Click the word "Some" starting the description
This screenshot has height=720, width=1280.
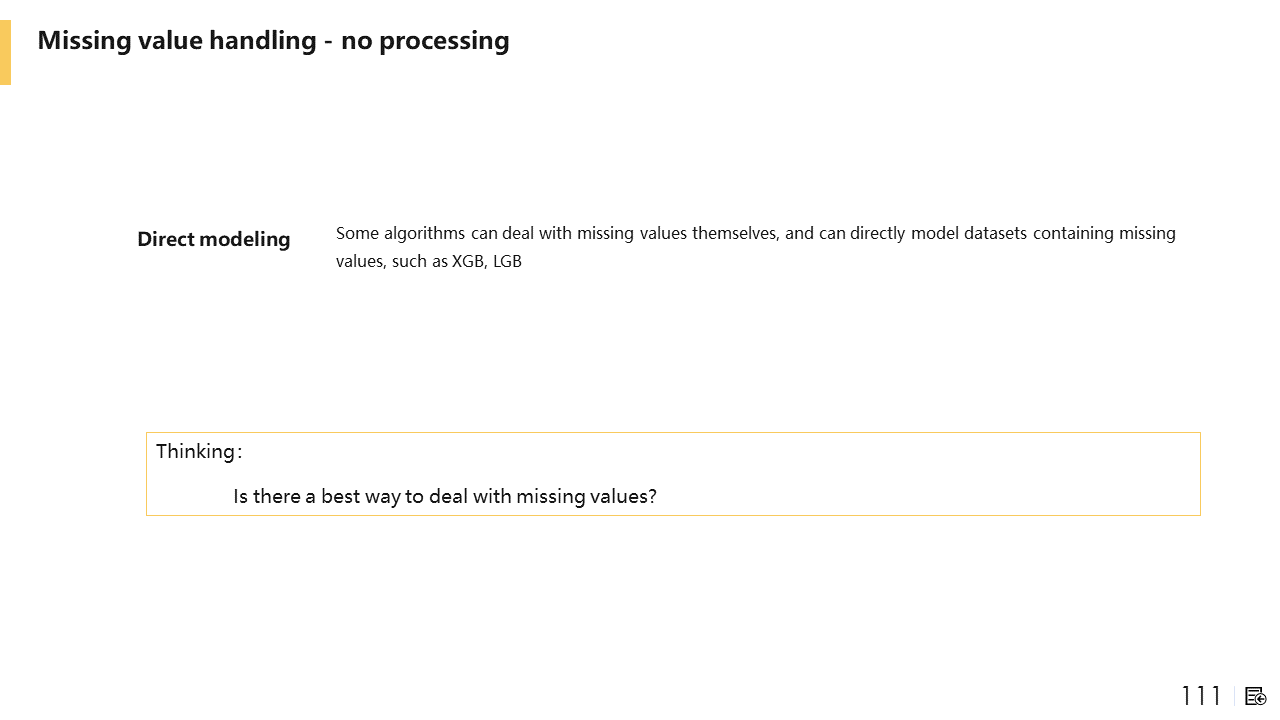click(357, 234)
